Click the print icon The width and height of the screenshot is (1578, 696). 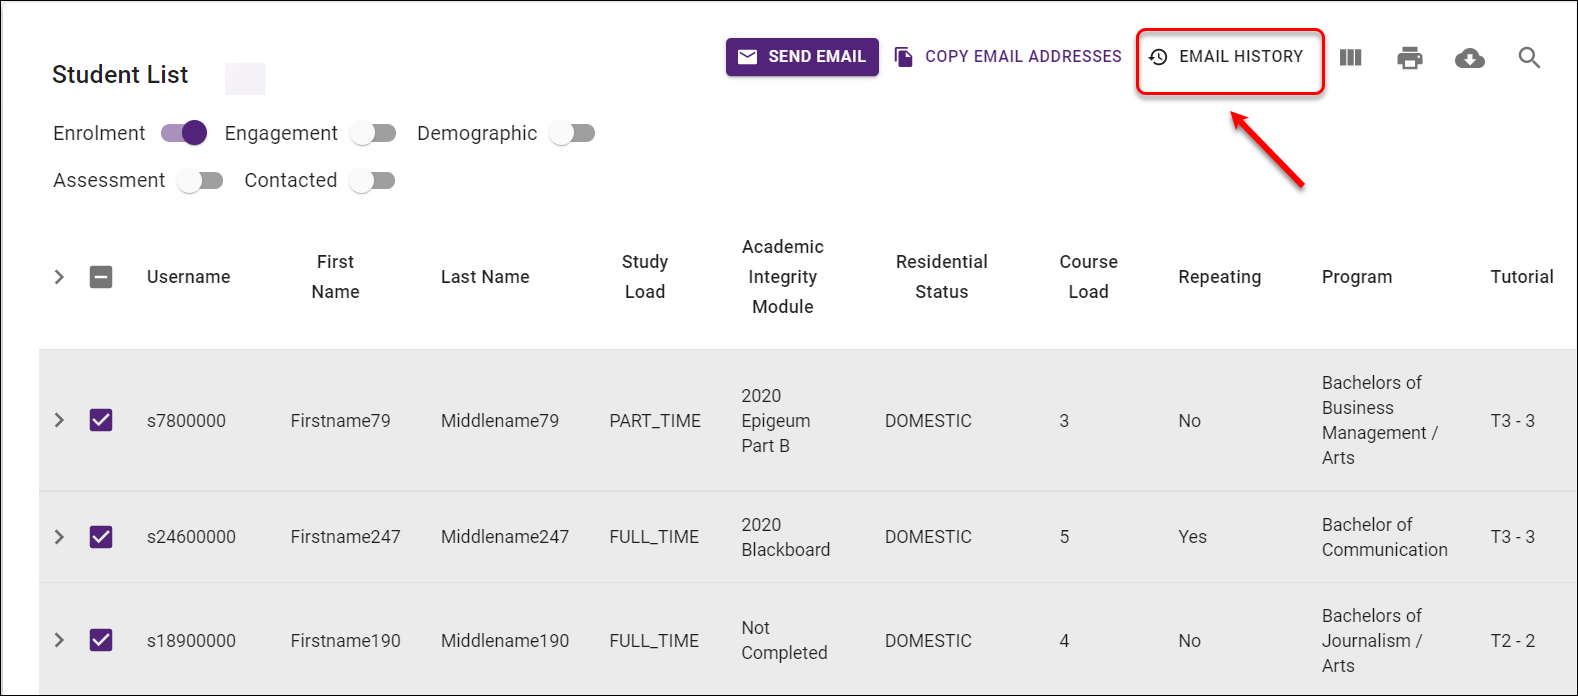1410,58
